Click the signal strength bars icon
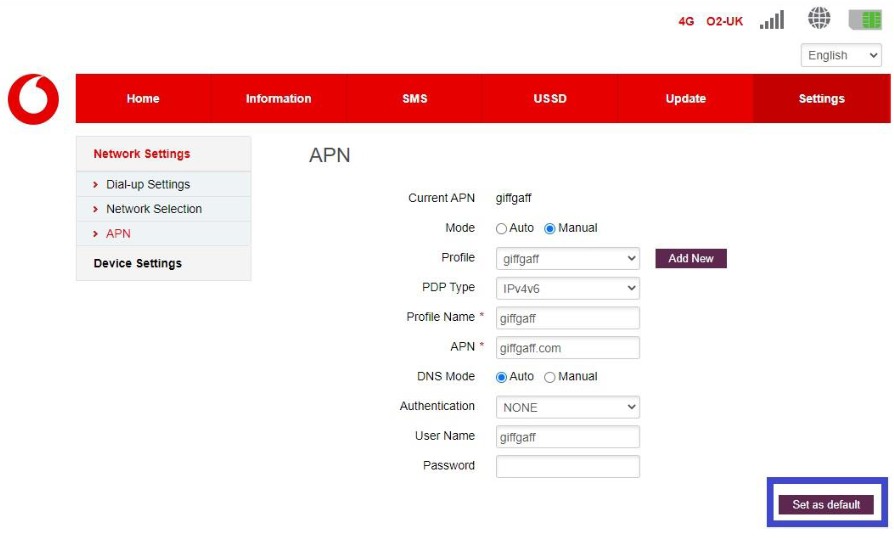Screen dimensions: 894x539 [x=771, y=20]
